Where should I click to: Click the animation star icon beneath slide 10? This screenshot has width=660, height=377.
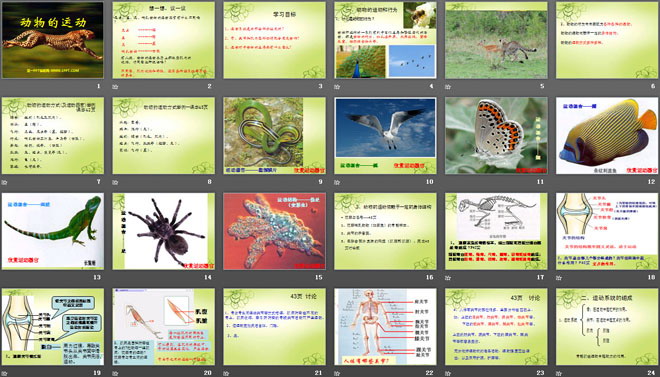337,182
